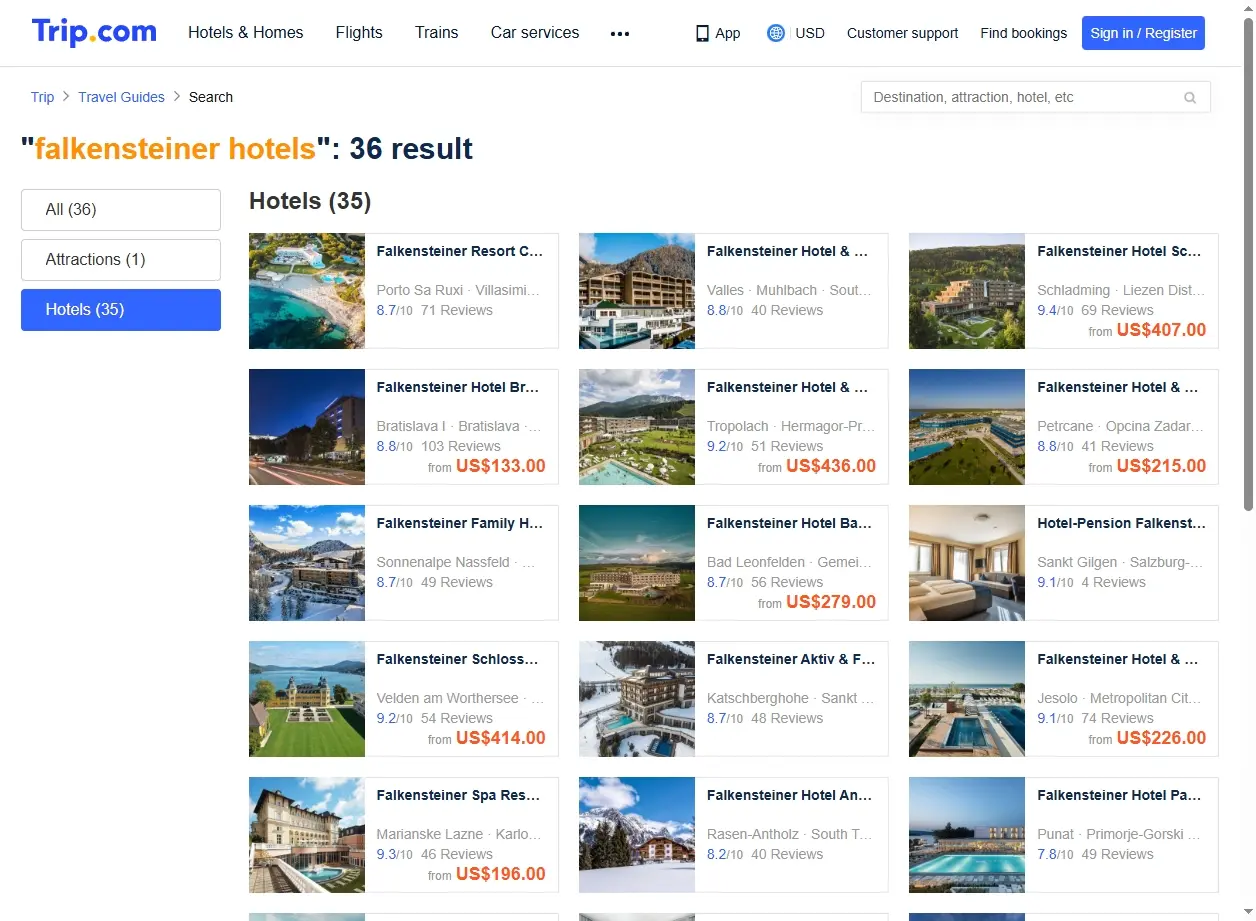Open the App phone icon link

[718, 33]
